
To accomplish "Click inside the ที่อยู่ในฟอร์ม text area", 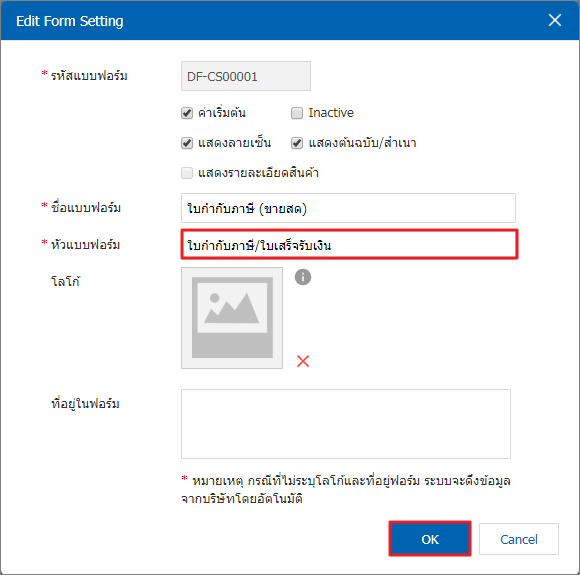I will point(346,424).
